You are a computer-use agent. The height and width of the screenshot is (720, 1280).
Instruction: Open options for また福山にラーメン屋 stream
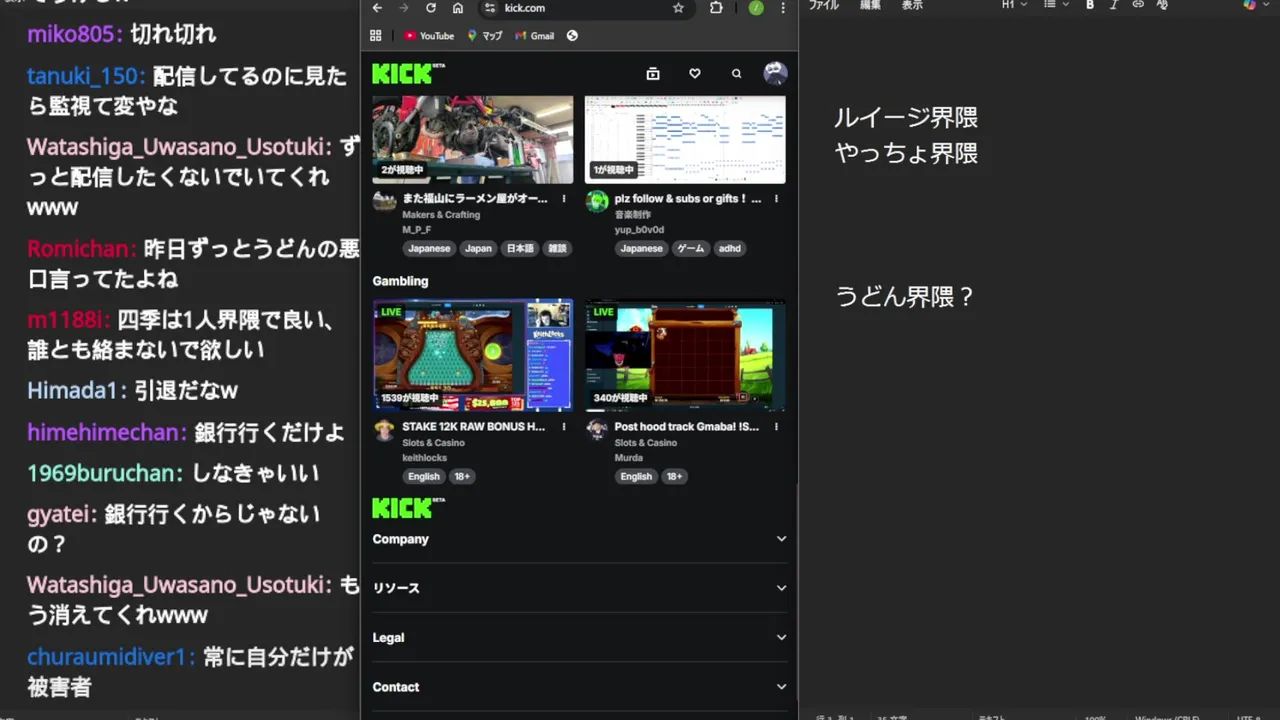[x=564, y=199]
